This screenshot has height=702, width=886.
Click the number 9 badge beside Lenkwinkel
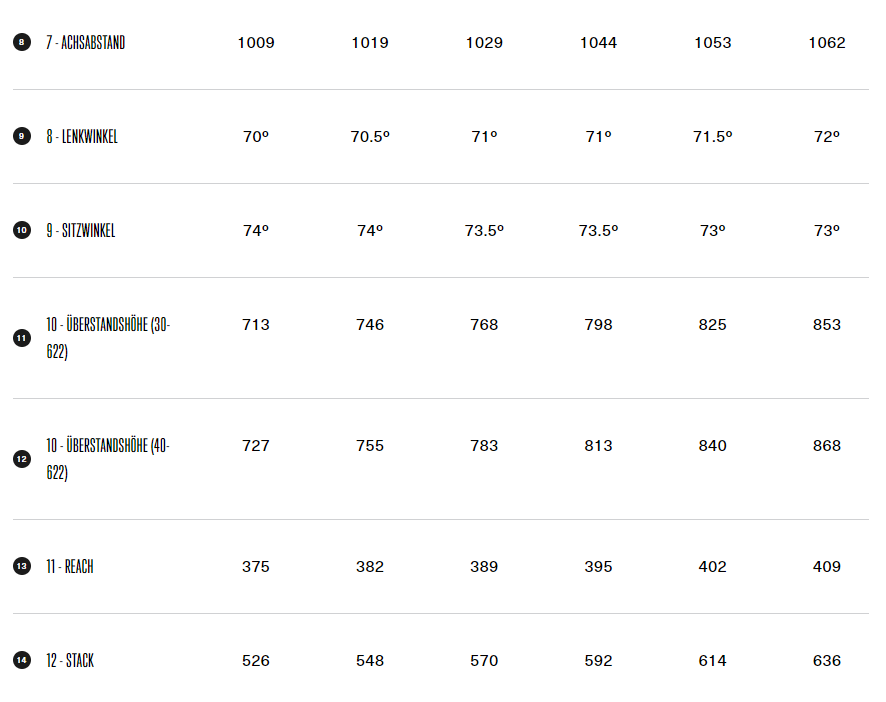[x=21, y=137]
